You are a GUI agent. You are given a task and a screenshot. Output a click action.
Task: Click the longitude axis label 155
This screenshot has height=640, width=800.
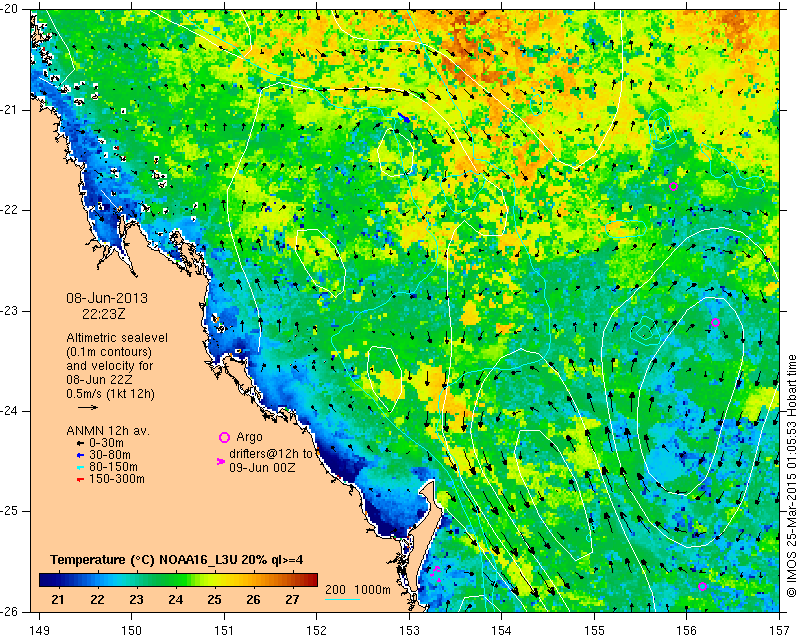click(x=594, y=631)
